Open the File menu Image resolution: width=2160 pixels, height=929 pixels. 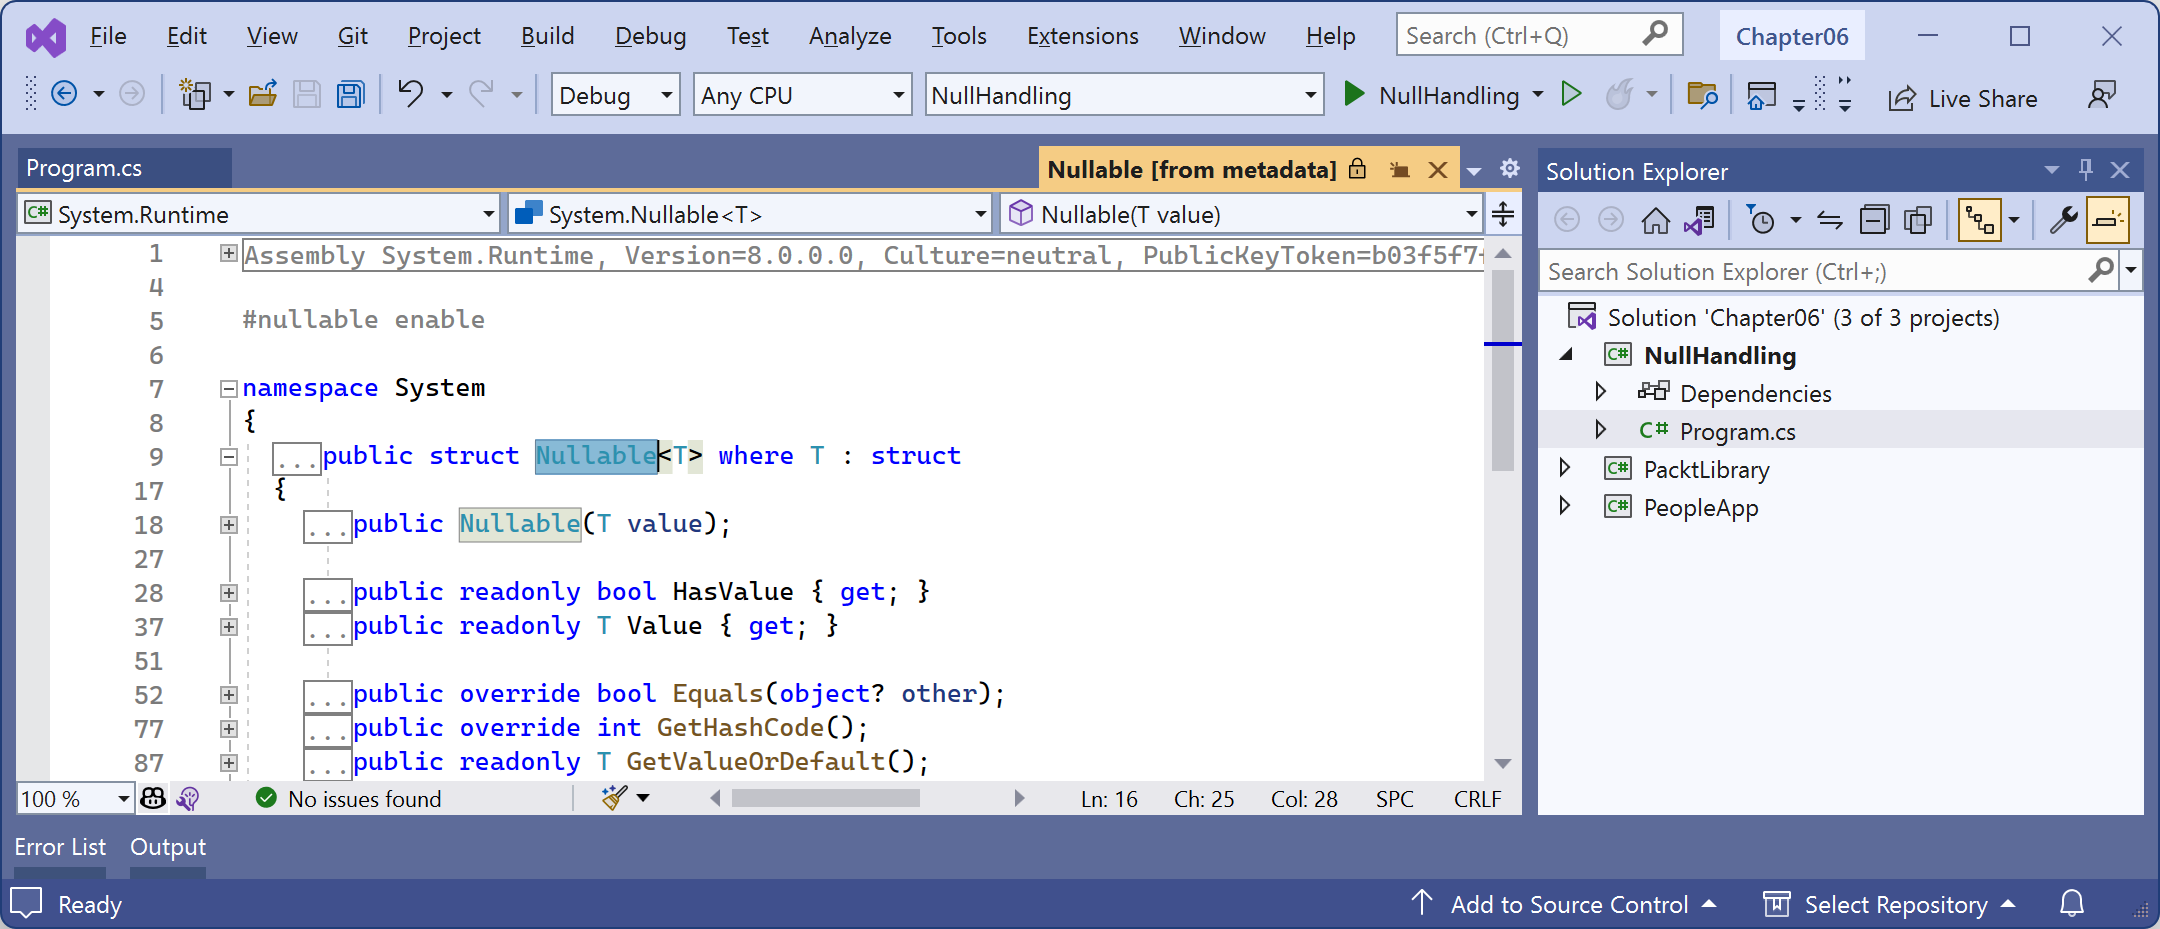[108, 36]
